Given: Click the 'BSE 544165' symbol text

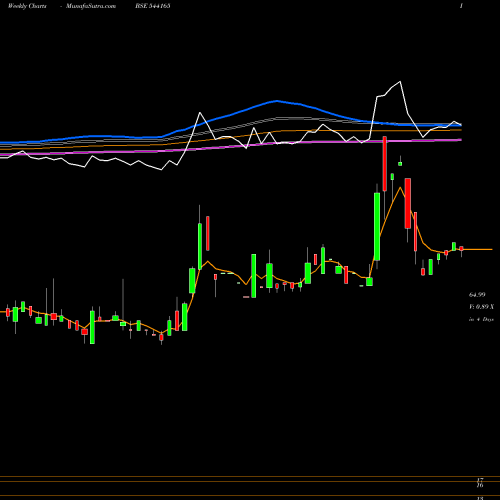Looking at the screenshot, I should click(153, 6).
